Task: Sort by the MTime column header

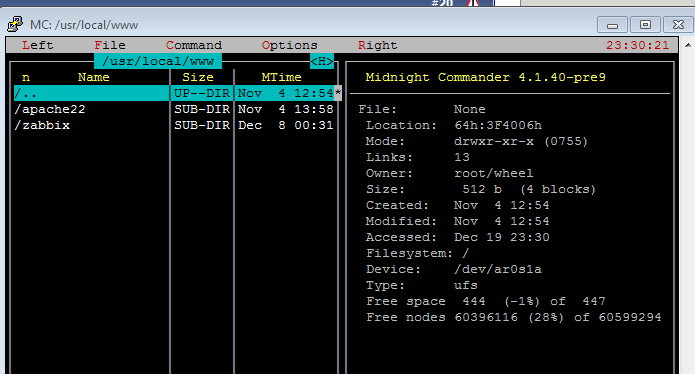Action: pos(281,77)
